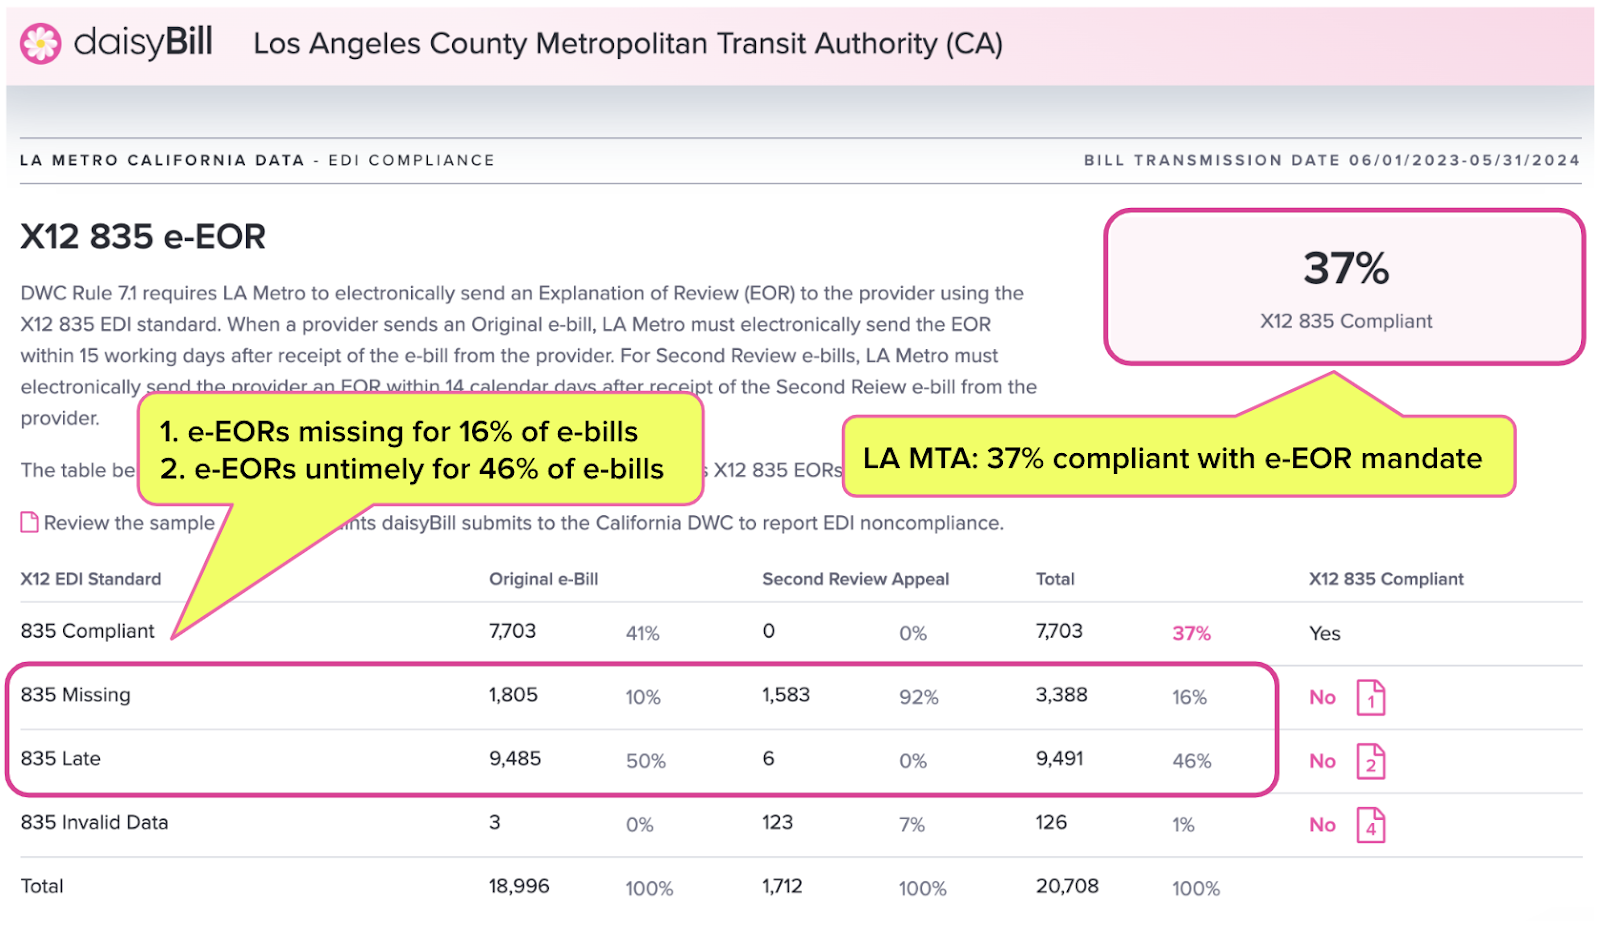
Task: Click the daisyBill wordmark text
Action: point(143,42)
